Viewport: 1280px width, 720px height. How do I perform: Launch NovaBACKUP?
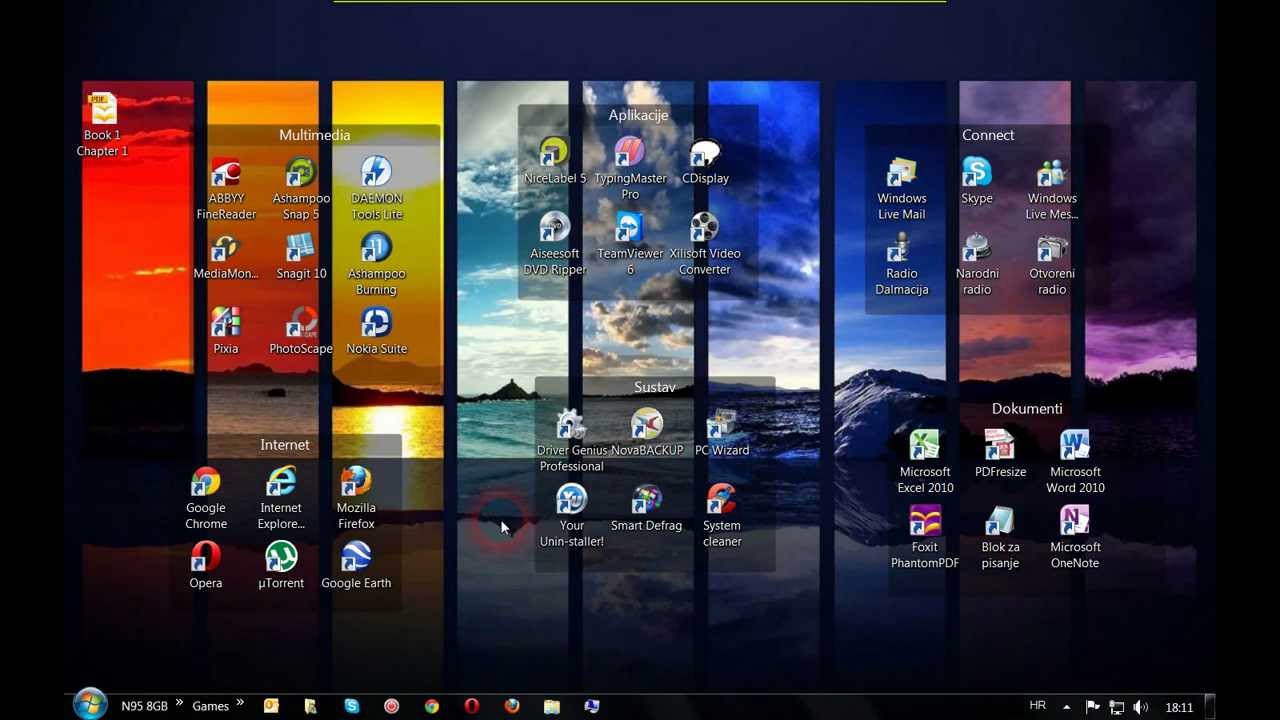tap(646, 433)
